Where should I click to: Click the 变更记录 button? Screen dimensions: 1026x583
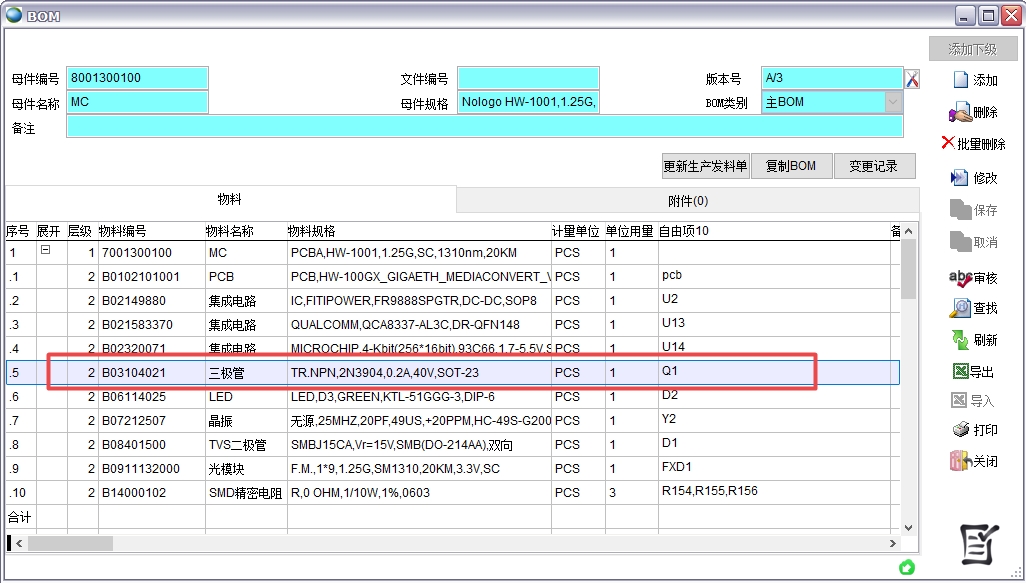coord(873,167)
